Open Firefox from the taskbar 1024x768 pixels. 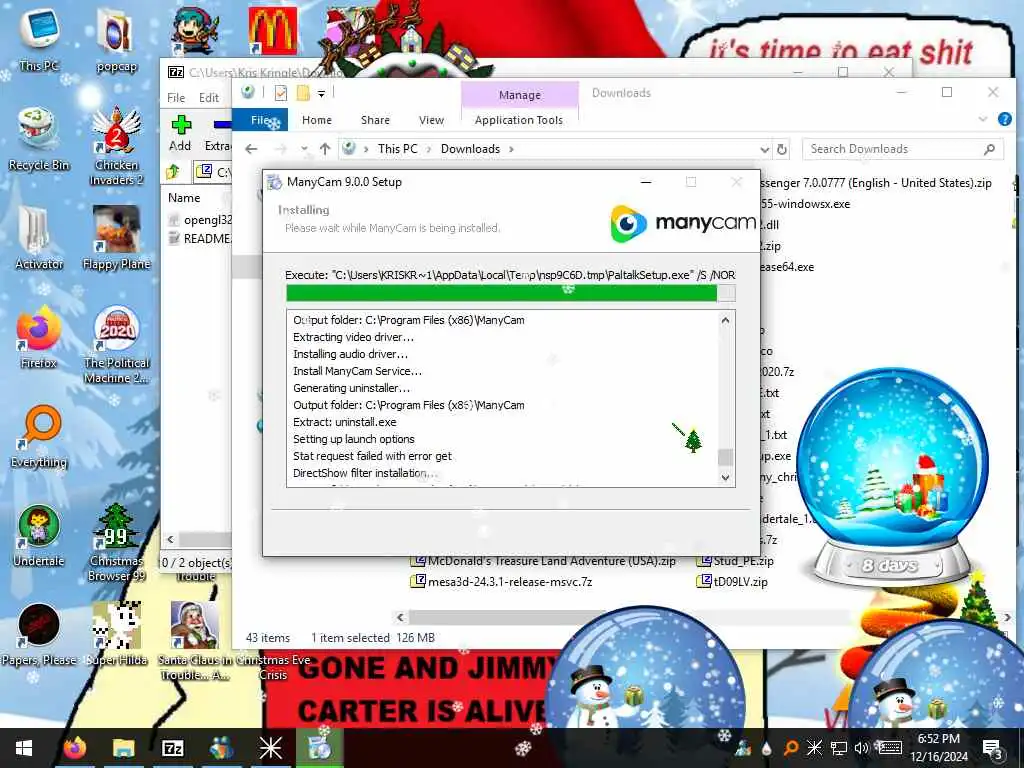click(x=74, y=748)
